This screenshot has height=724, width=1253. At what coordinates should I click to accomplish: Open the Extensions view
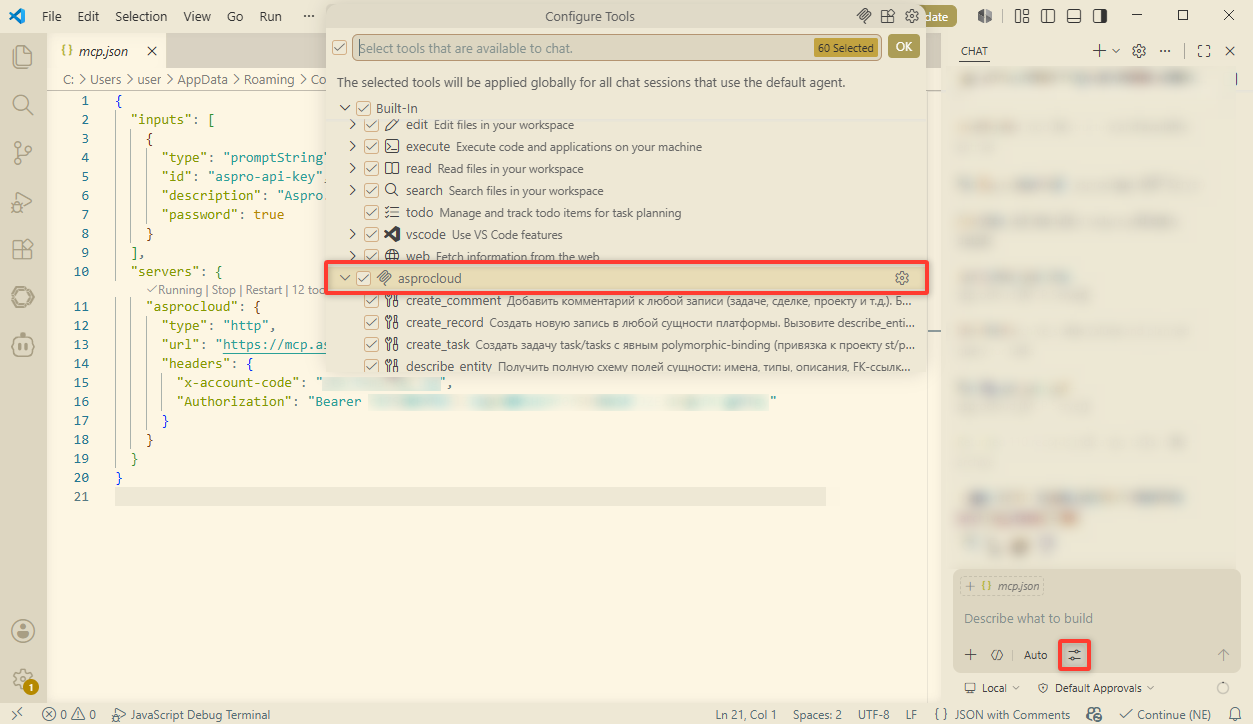pyautogui.click(x=22, y=249)
